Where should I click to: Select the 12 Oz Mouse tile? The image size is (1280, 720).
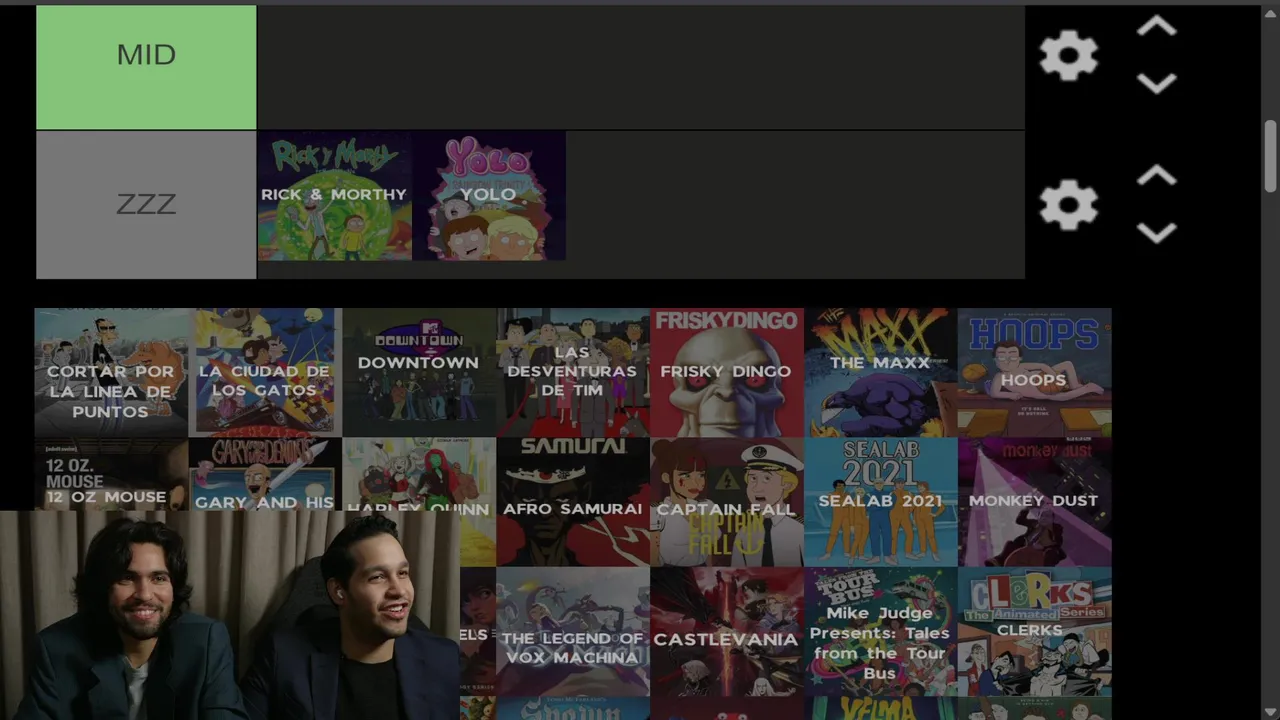pos(111,474)
